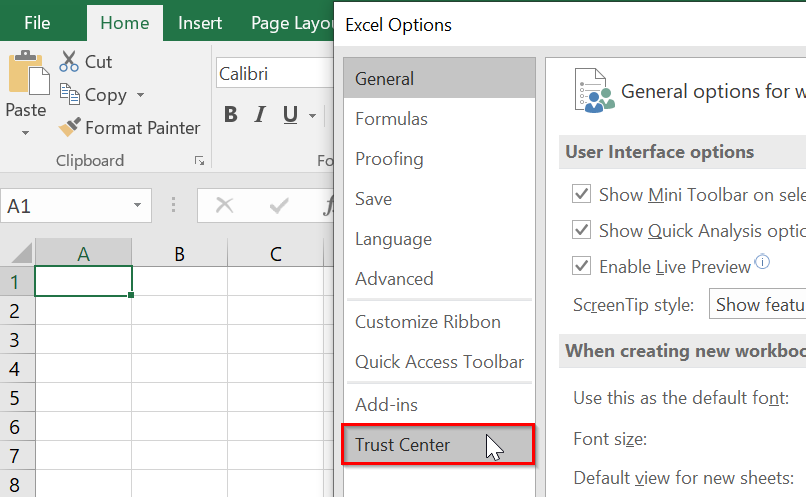The width and height of the screenshot is (806, 497).
Task: Toggle Show Mini Toolbar on selection checkbox
Action: click(581, 194)
